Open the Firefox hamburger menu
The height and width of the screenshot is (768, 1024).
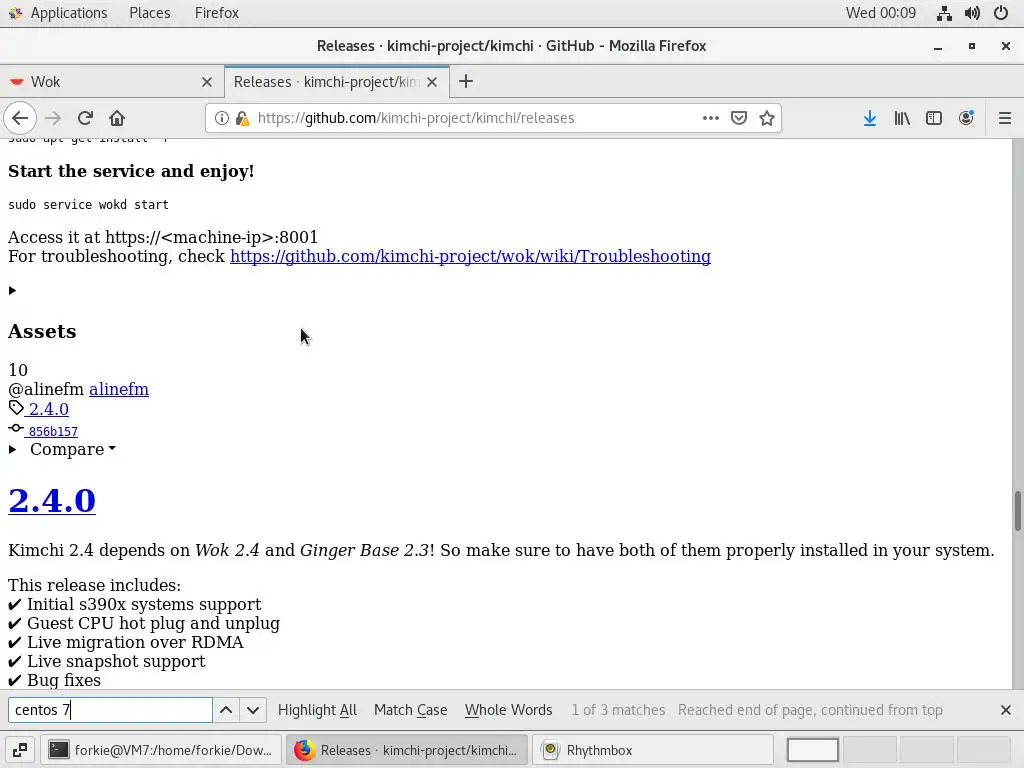pyautogui.click(x=1004, y=118)
